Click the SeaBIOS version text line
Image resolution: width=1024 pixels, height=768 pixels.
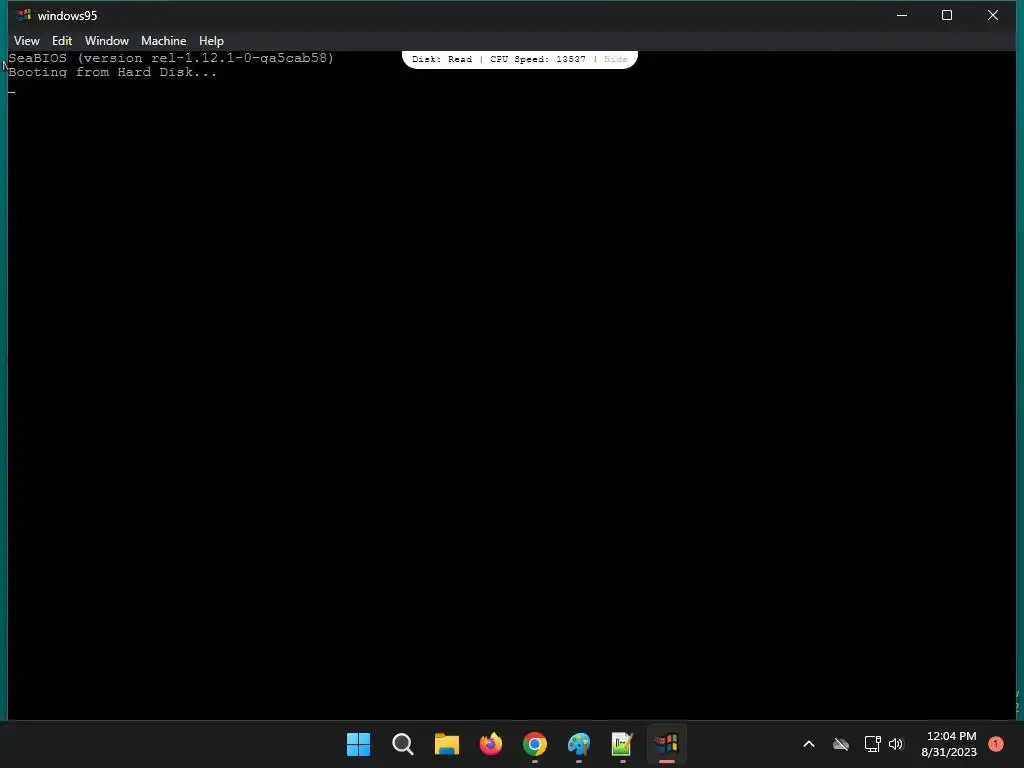(171, 57)
